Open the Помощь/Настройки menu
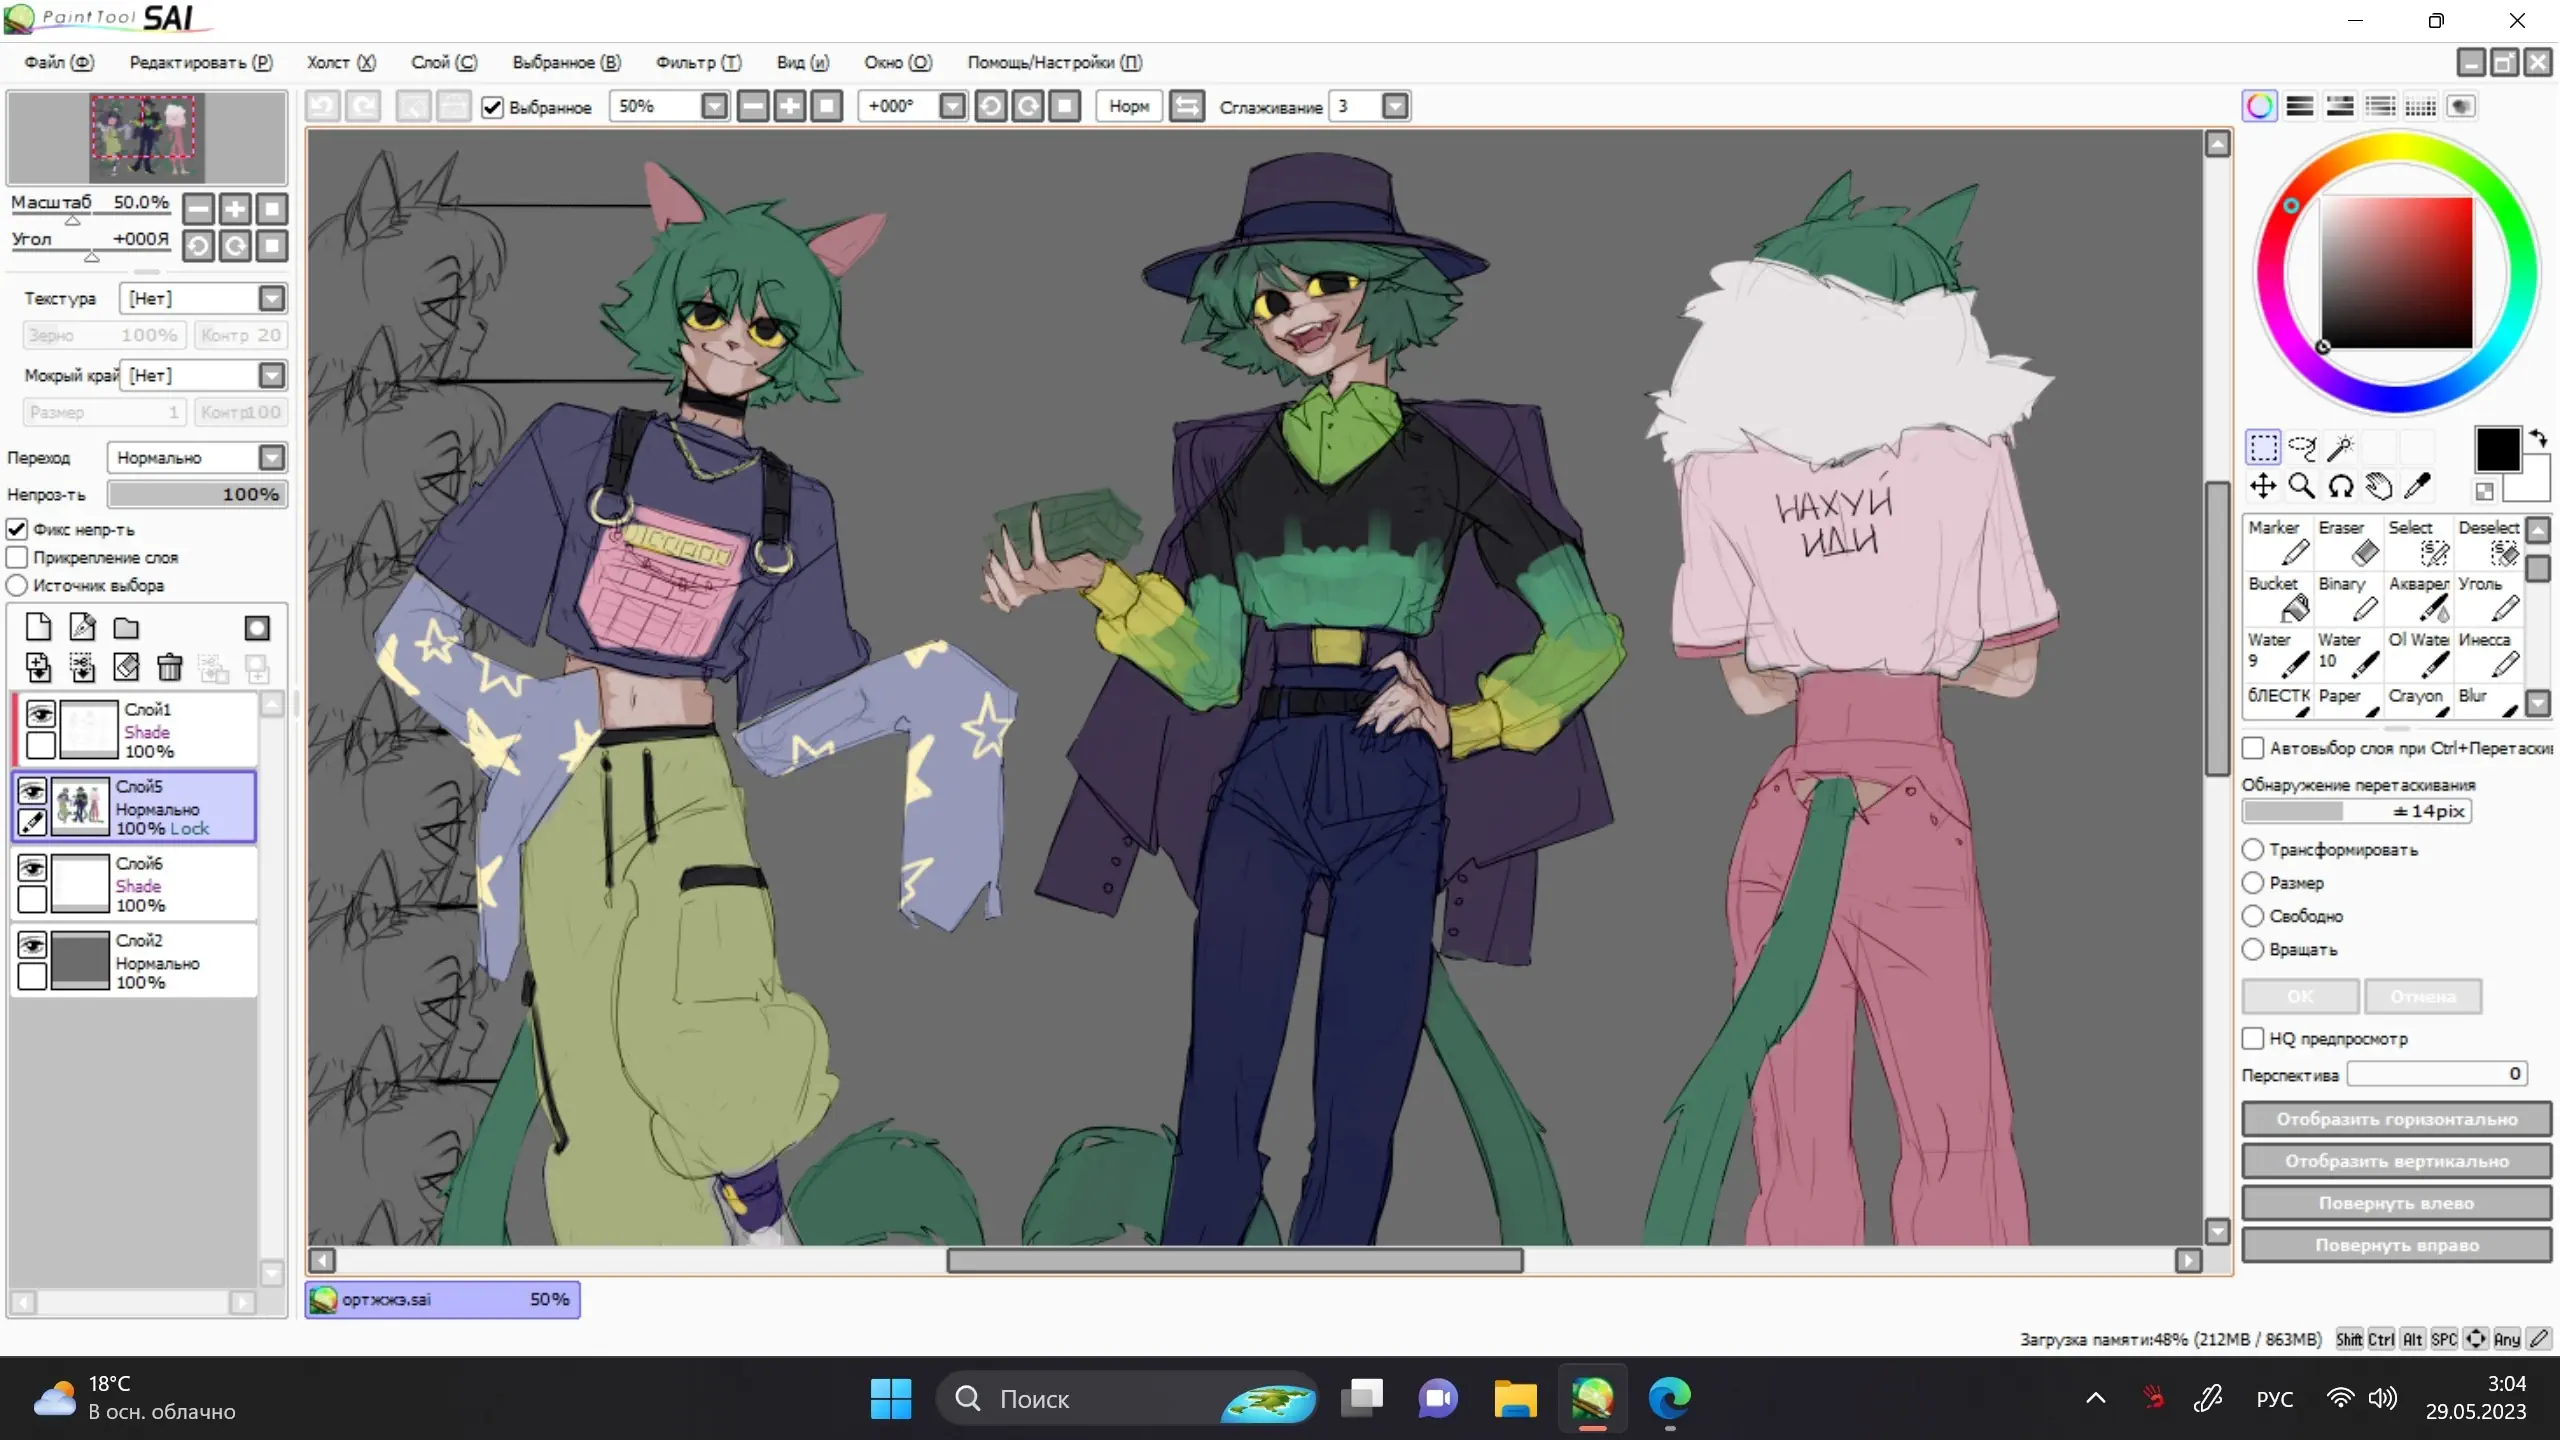The width and height of the screenshot is (2560, 1440). click(1055, 62)
